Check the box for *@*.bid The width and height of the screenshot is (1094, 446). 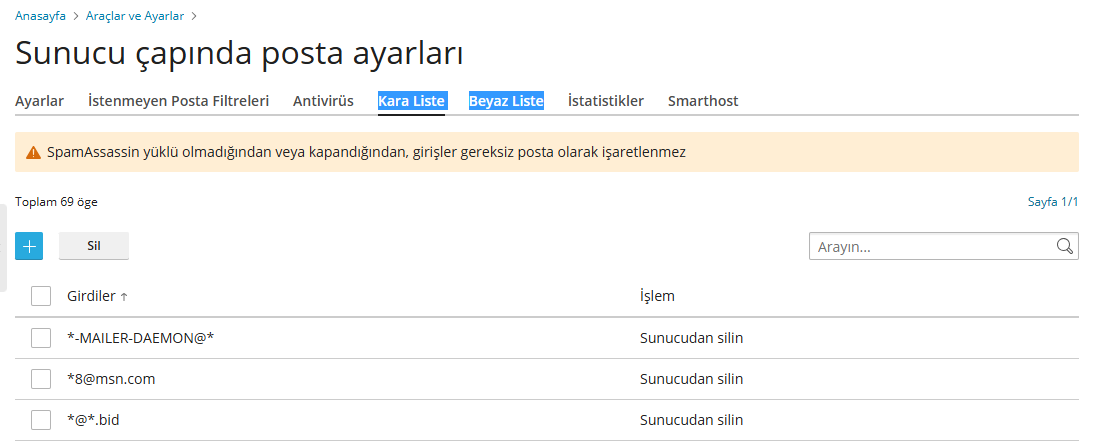point(41,420)
